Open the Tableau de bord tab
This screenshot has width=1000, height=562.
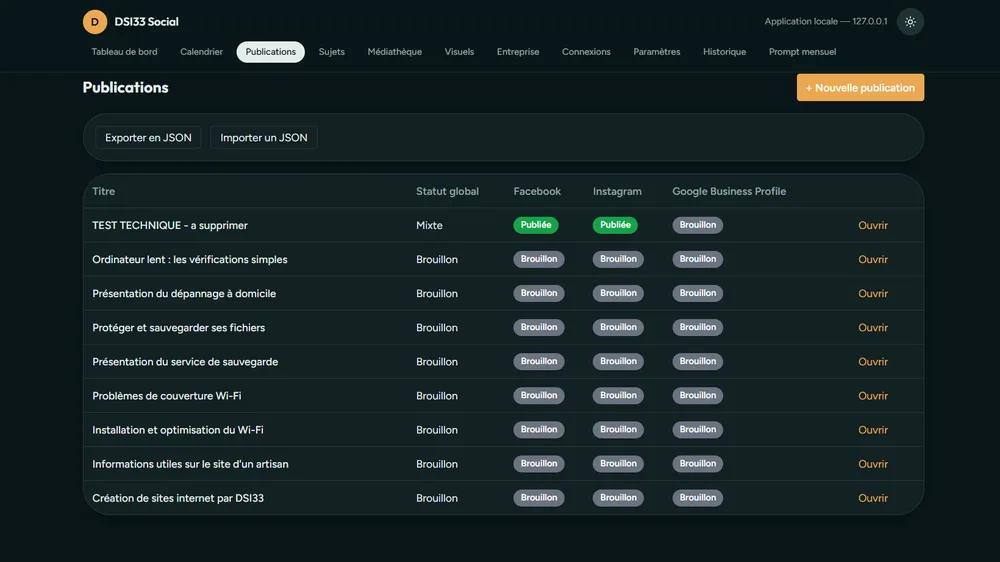tap(124, 52)
